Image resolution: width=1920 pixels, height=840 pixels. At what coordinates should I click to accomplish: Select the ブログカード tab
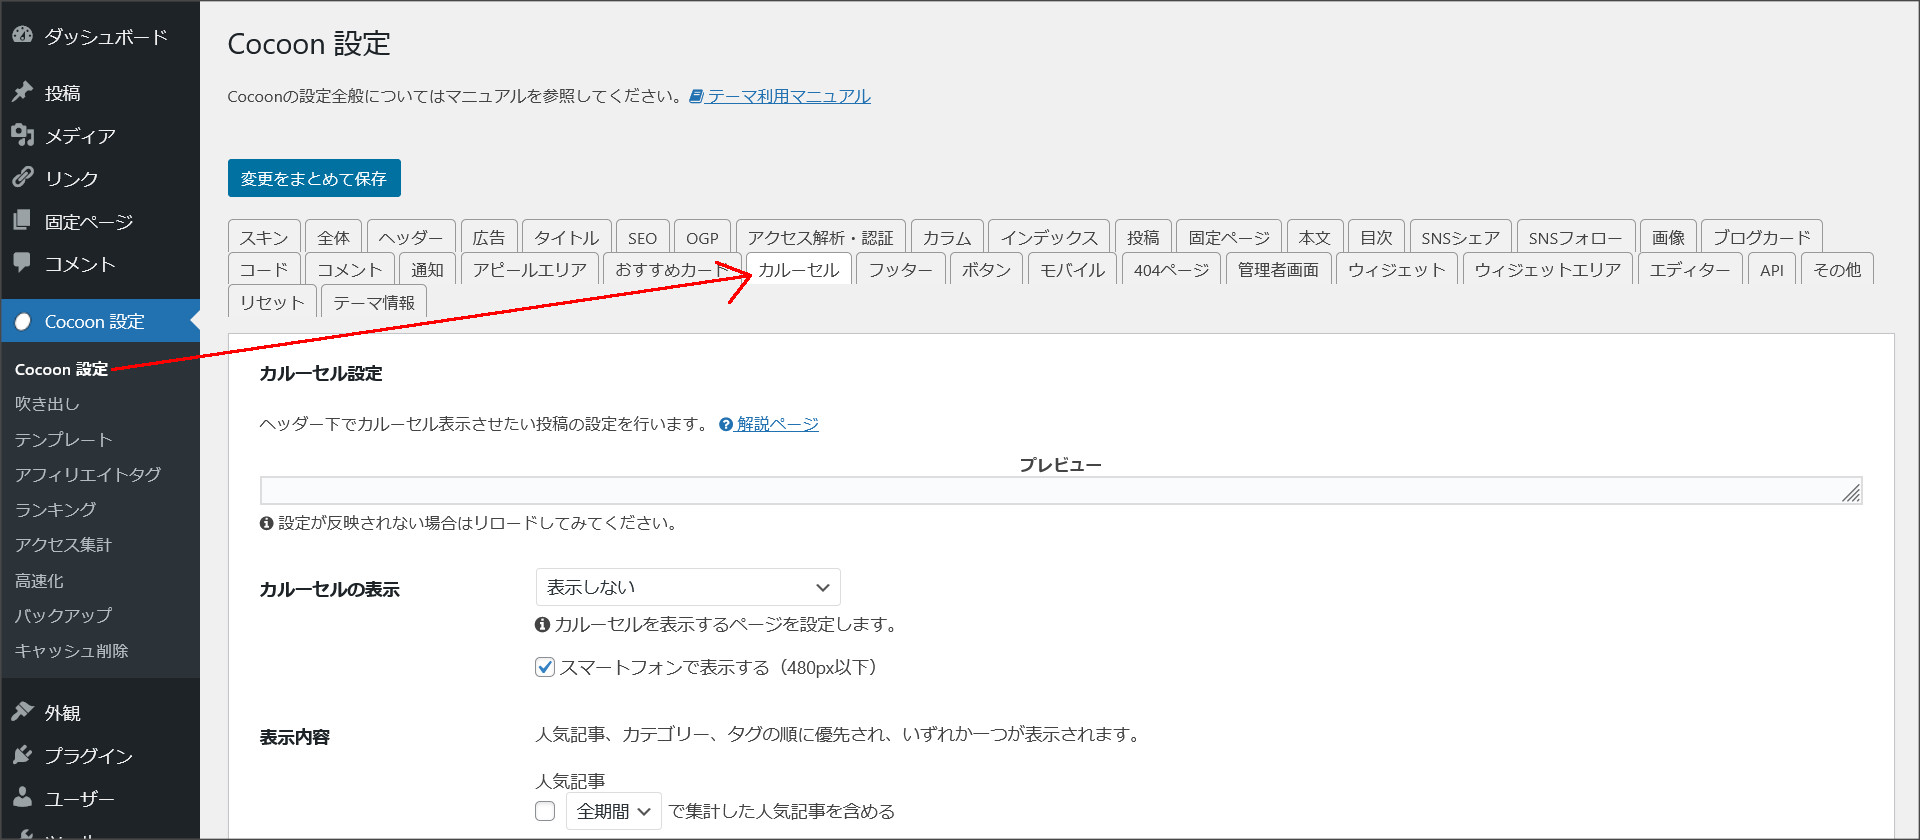point(1761,237)
